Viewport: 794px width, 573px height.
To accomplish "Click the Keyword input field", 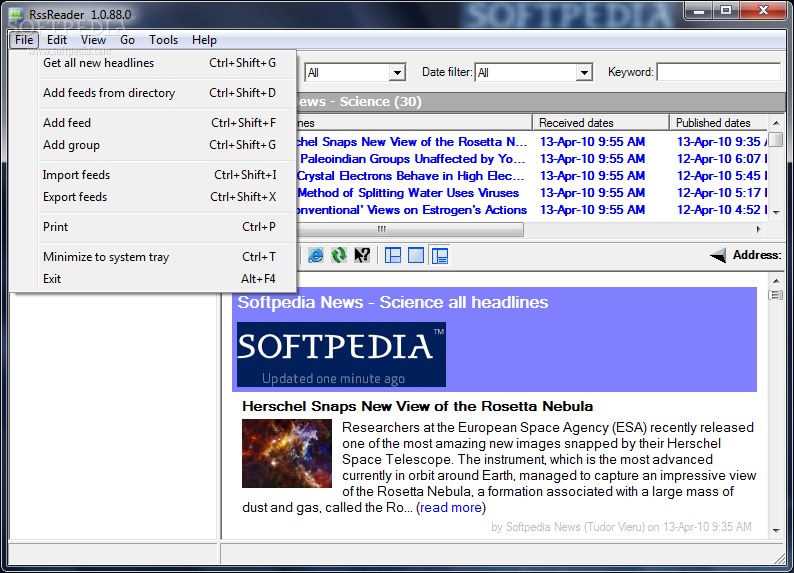I will (x=719, y=72).
